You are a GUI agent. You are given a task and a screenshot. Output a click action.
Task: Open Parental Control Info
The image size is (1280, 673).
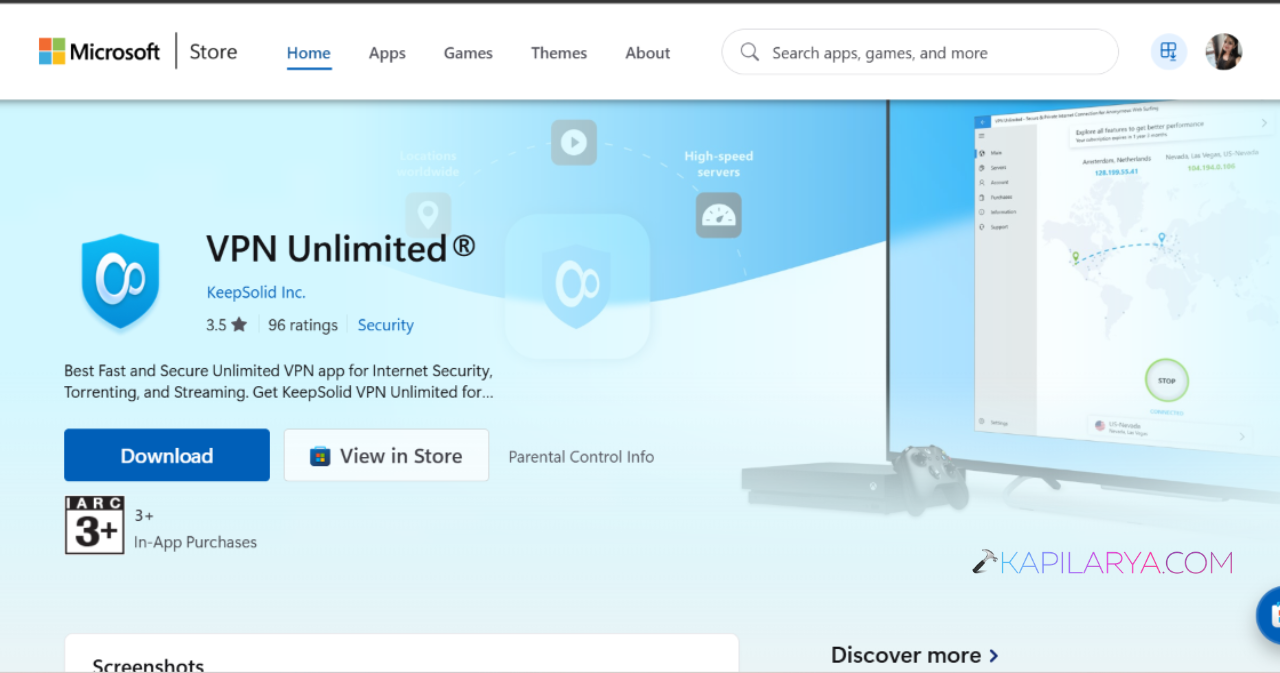(581, 456)
